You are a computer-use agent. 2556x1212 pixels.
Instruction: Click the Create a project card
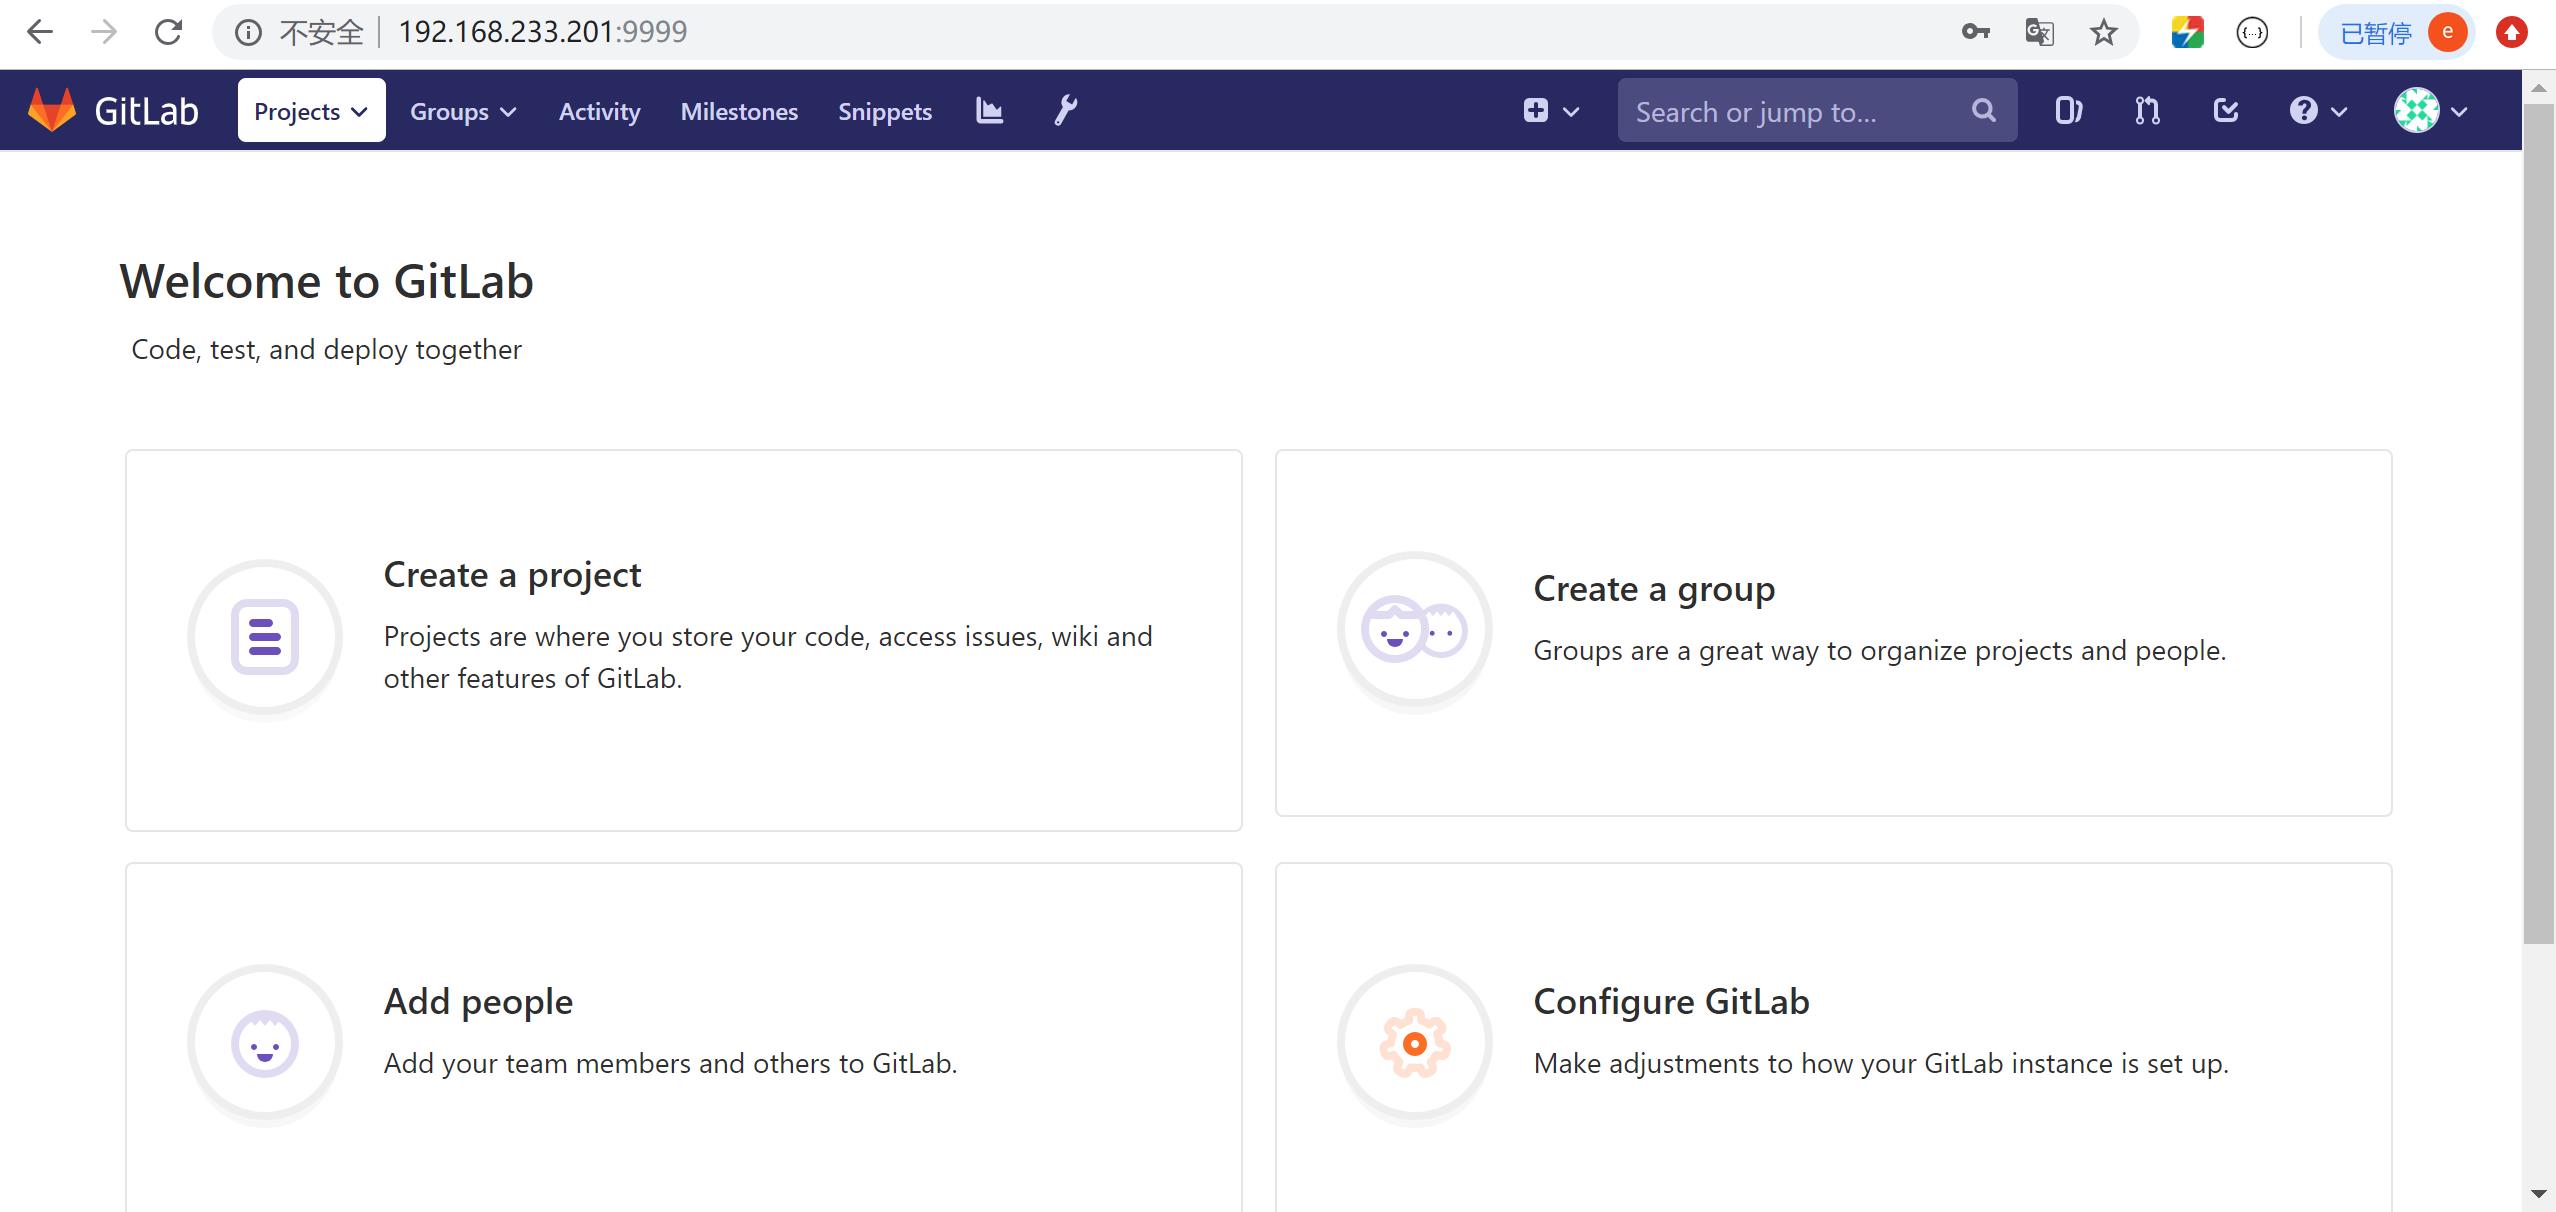(683, 639)
